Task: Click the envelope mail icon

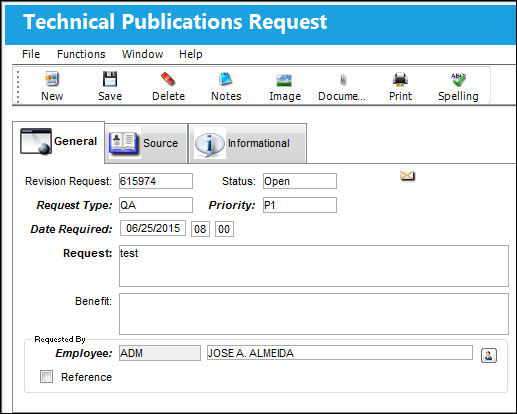Action: [x=407, y=175]
